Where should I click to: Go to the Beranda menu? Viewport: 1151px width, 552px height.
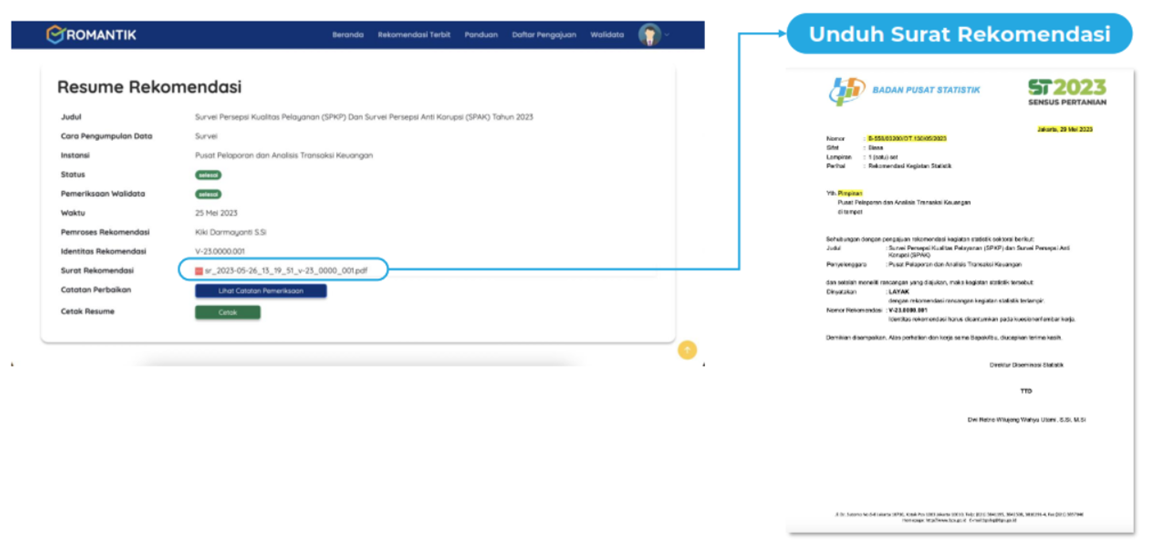point(348,35)
